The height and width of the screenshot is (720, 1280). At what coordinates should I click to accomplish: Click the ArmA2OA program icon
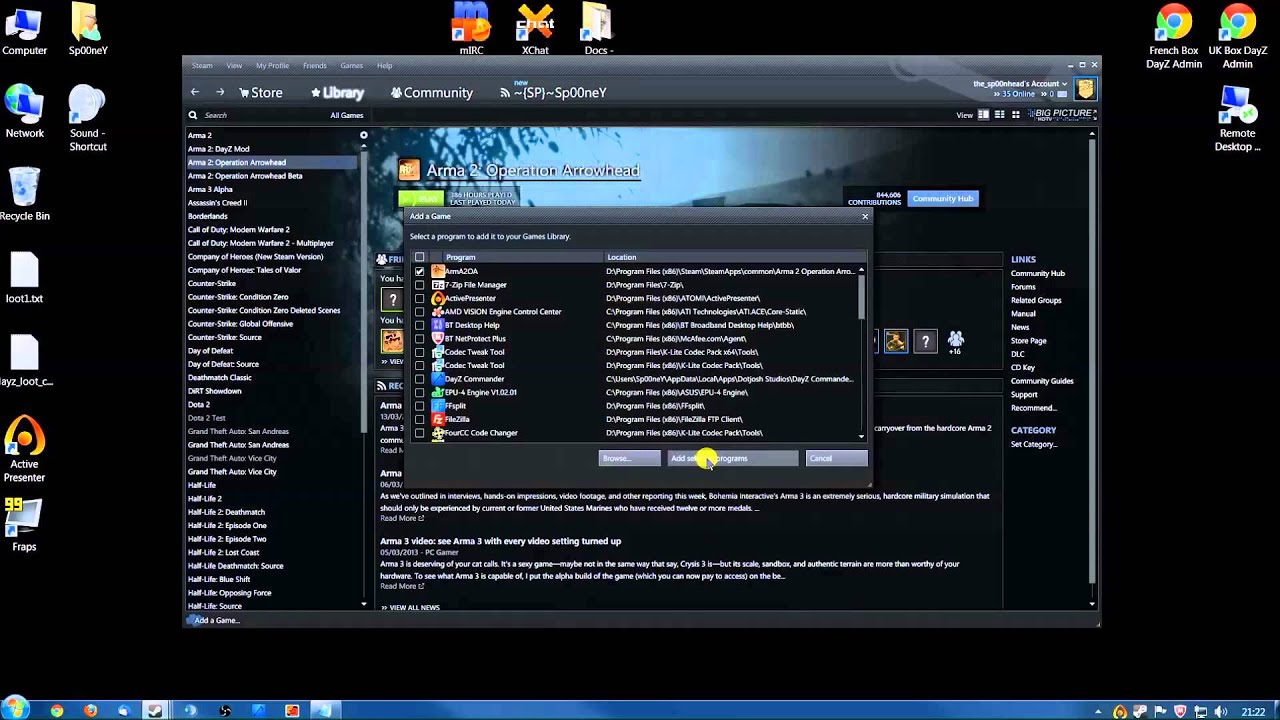438,271
